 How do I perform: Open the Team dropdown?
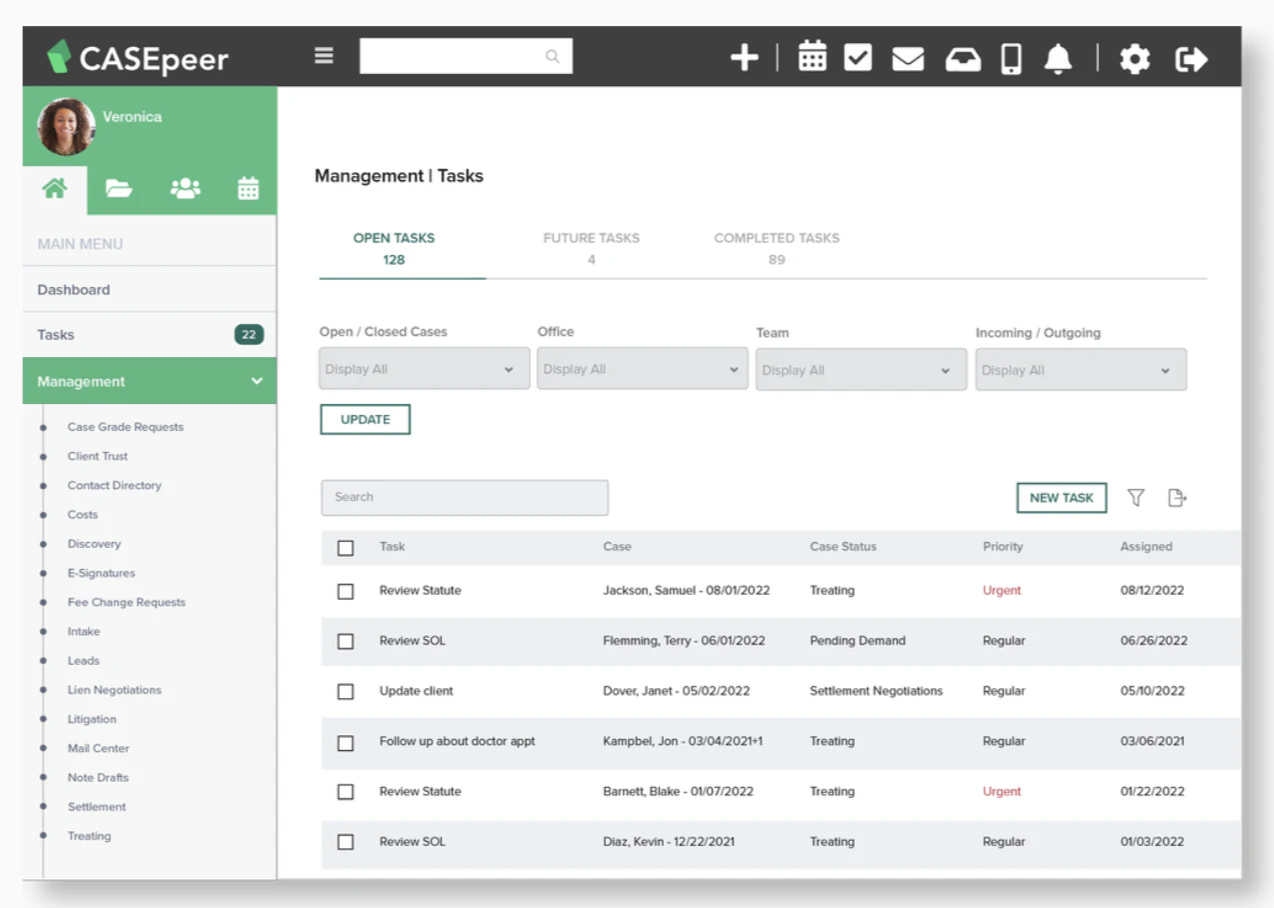pos(861,369)
